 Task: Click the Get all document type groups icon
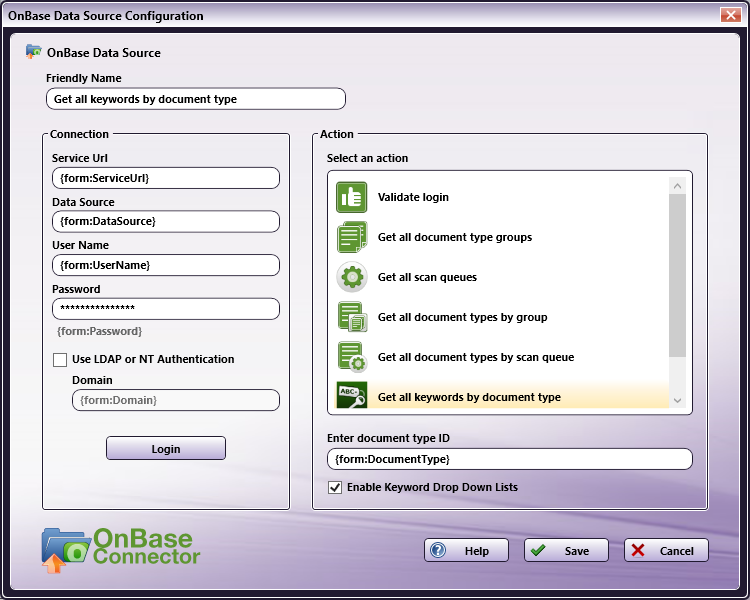point(352,237)
